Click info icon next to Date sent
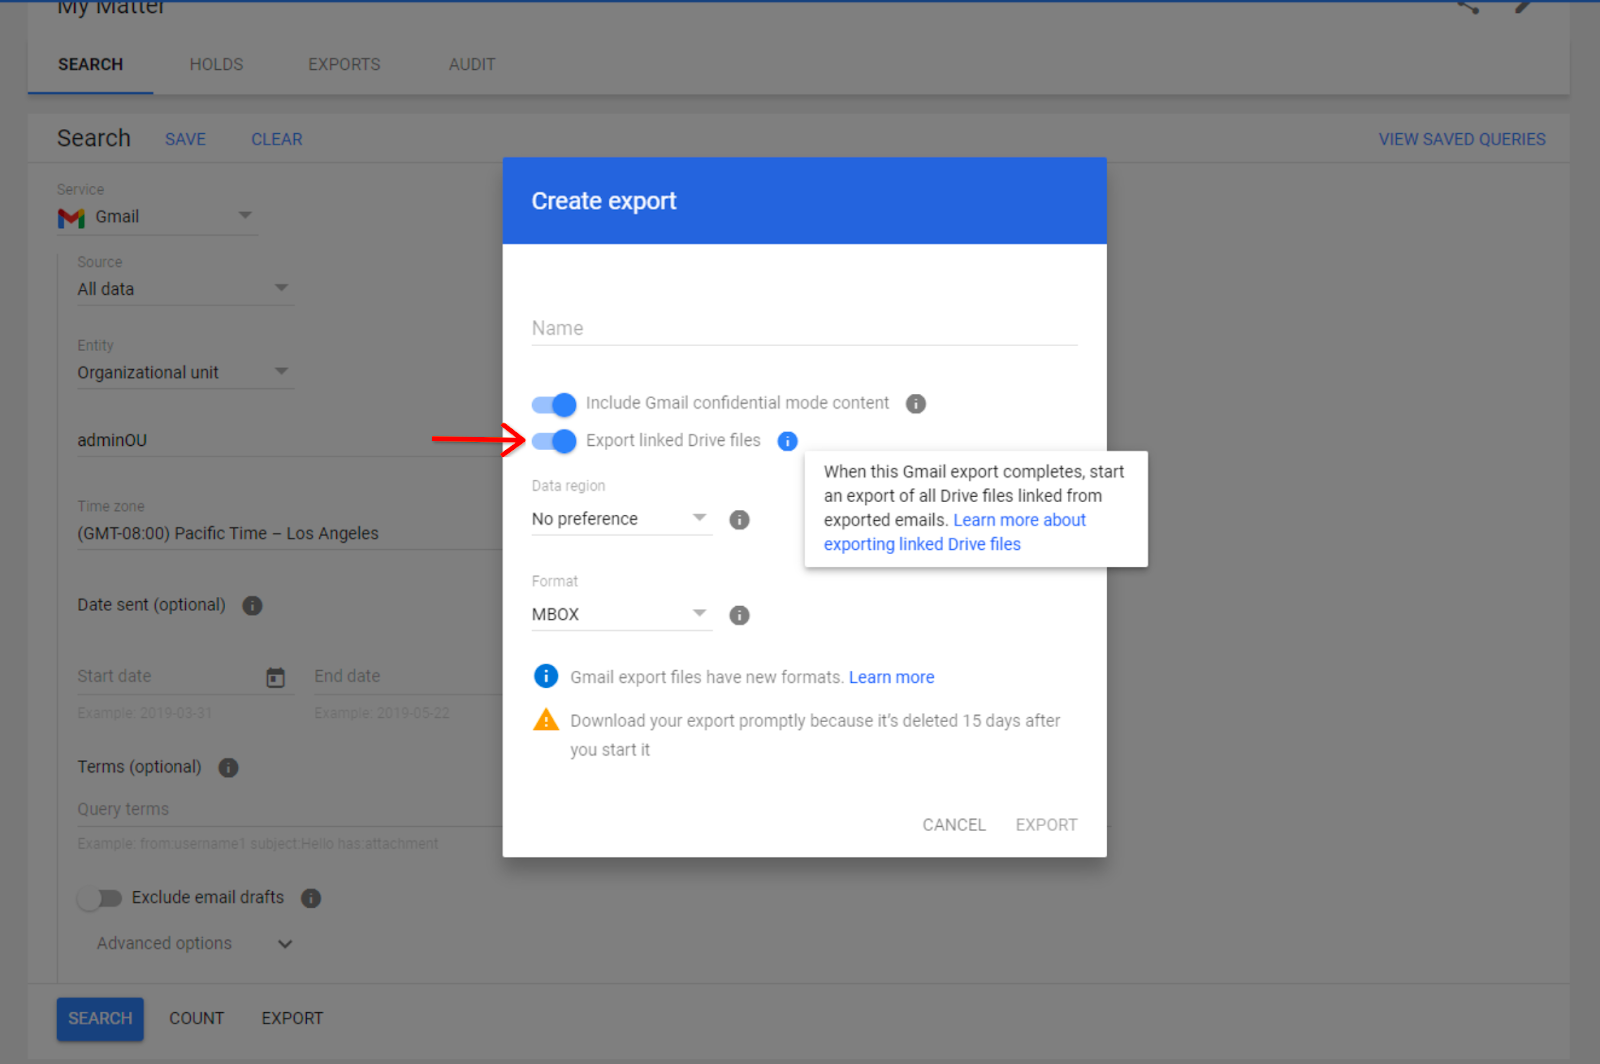 click(252, 606)
